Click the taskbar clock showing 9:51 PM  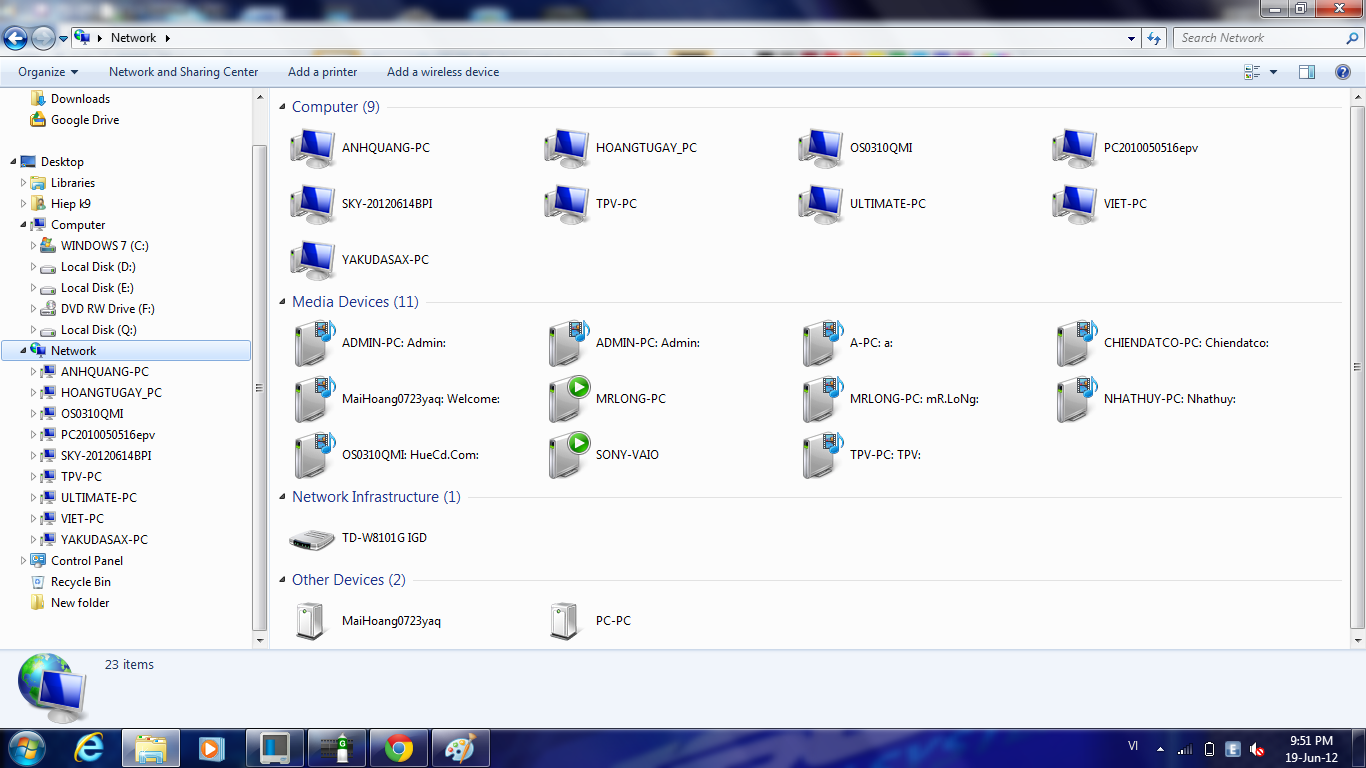[1311, 749]
